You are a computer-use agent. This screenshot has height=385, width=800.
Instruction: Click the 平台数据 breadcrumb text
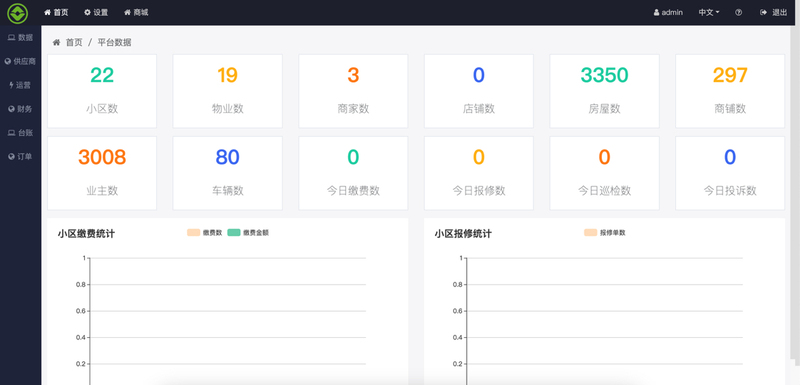(114, 42)
